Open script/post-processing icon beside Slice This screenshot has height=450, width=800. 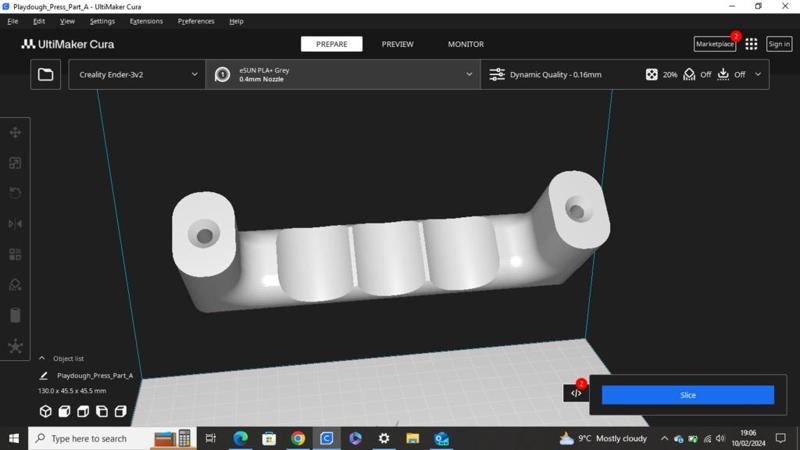pos(576,393)
